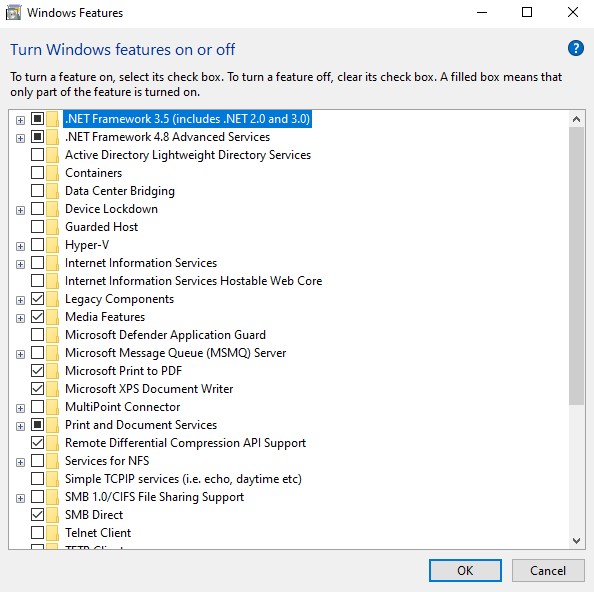Check the Containers feature box
The image size is (594, 592).
click(x=38, y=172)
